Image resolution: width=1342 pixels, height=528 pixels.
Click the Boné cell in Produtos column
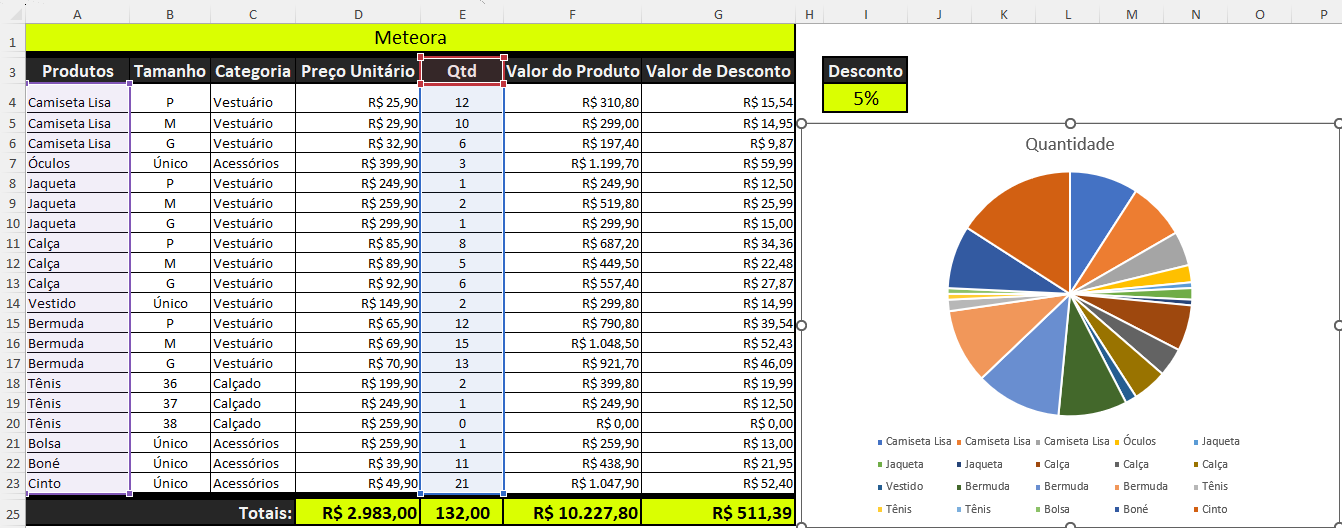tap(78, 463)
